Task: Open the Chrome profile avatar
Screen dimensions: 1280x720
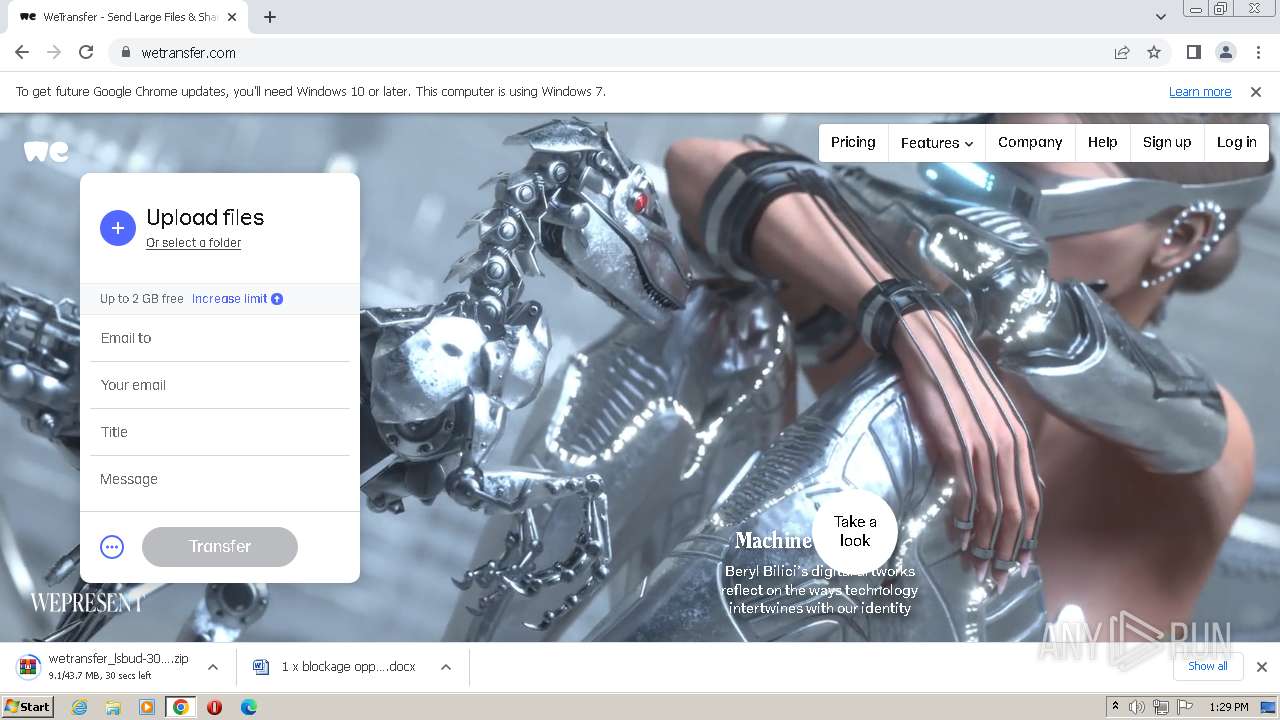Action: click(1225, 52)
